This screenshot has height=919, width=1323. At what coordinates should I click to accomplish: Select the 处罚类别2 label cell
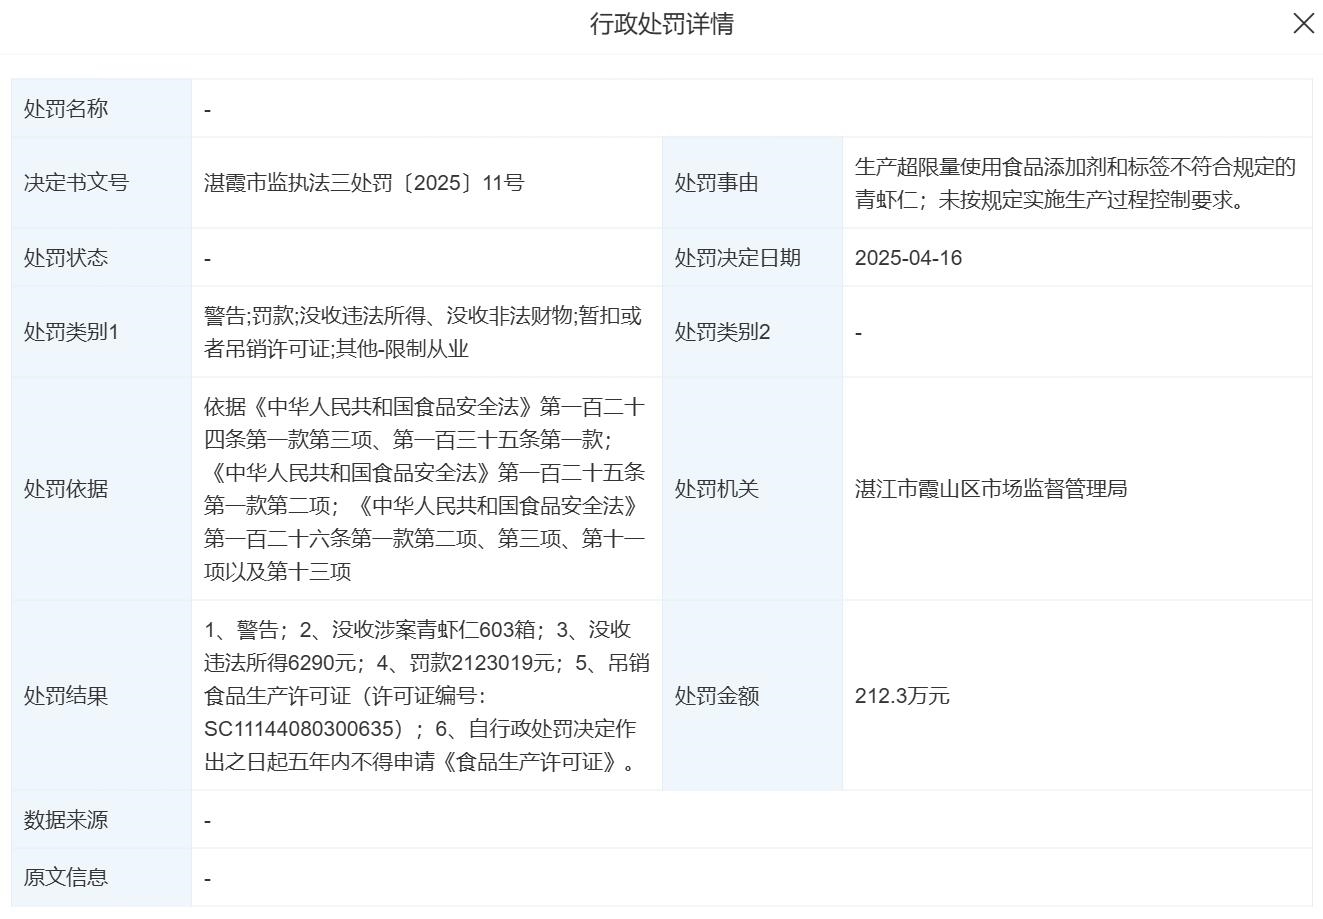coord(752,332)
